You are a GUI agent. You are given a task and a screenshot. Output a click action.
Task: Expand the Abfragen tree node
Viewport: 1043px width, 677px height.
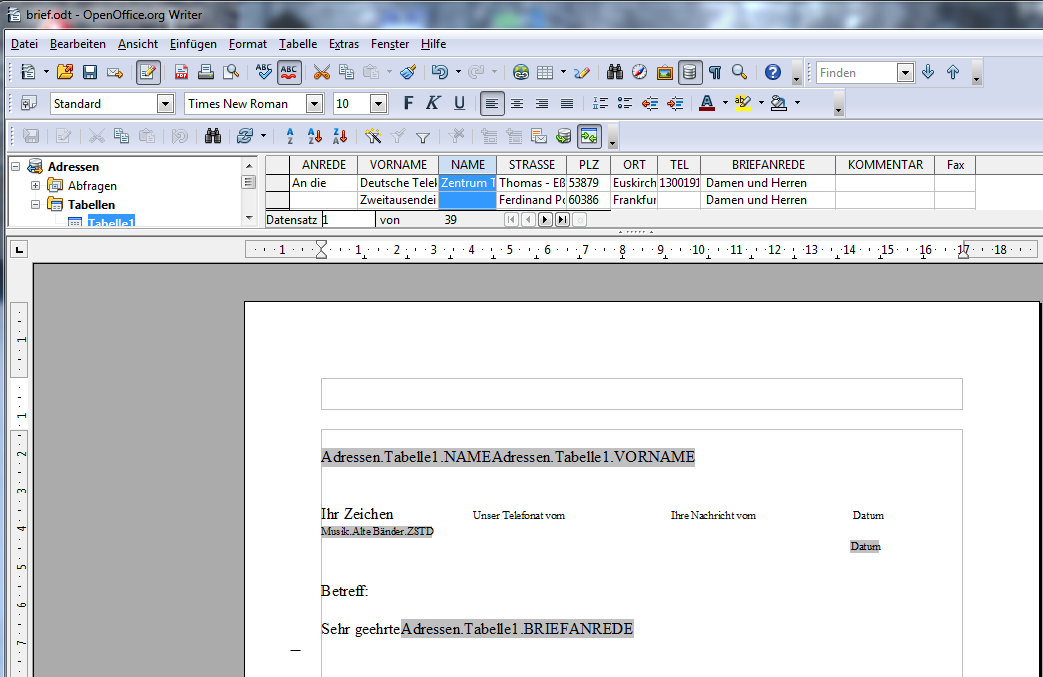[36, 186]
